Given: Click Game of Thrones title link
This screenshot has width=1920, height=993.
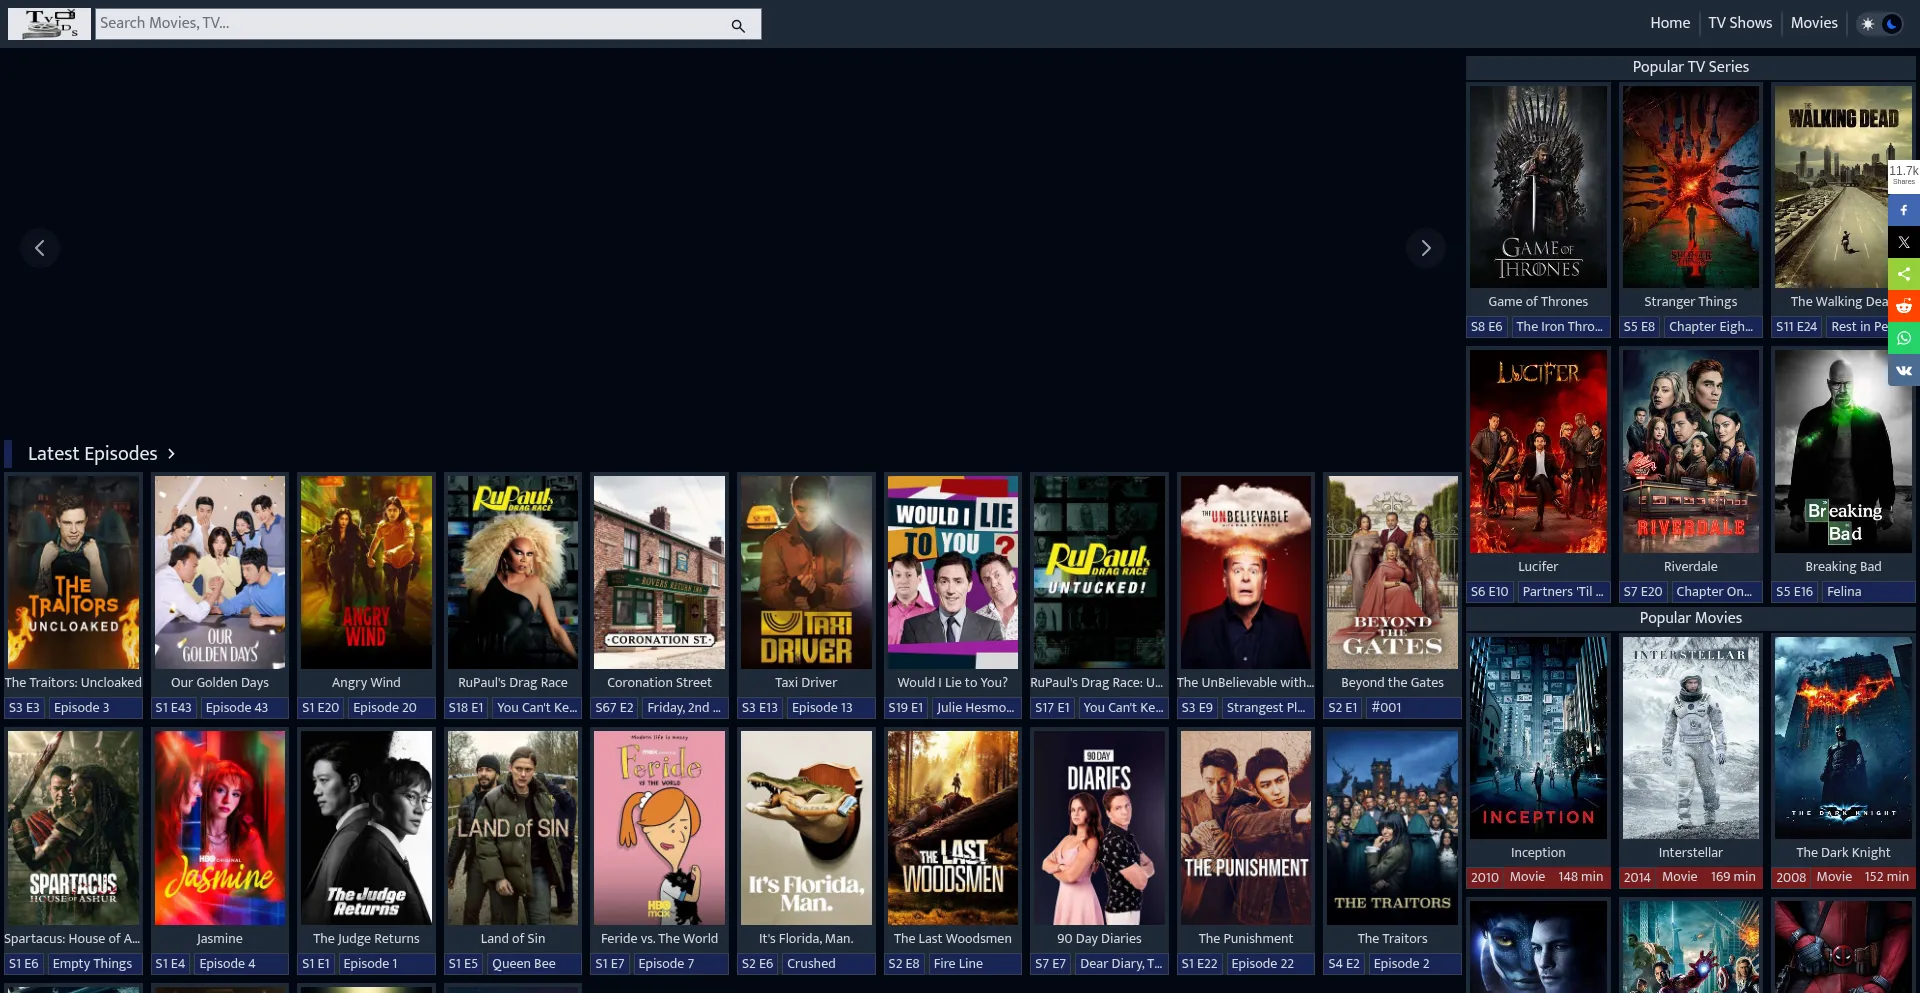Looking at the screenshot, I should tap(1538, 302).
